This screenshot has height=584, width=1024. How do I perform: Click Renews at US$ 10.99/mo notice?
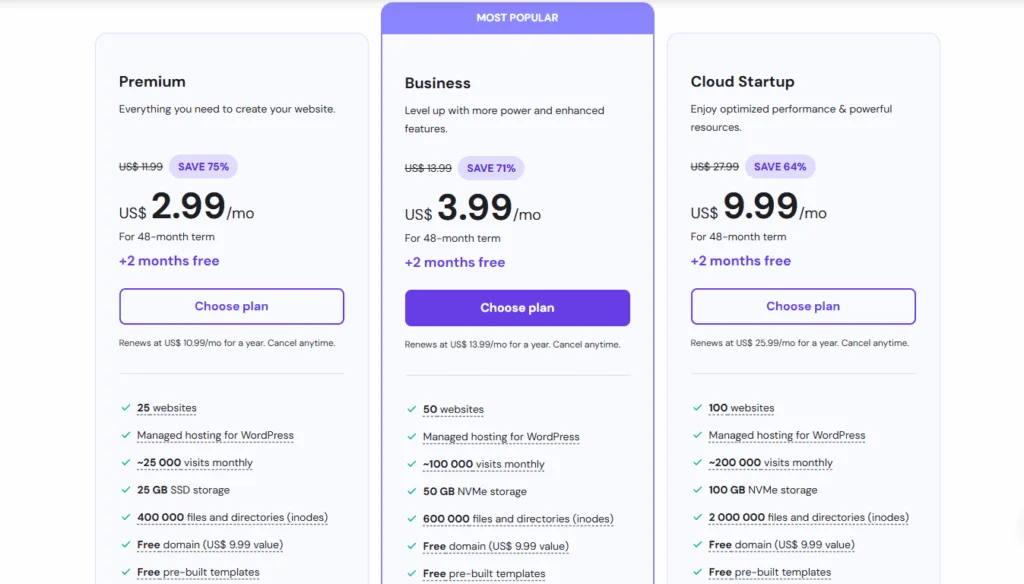(227, 343)
